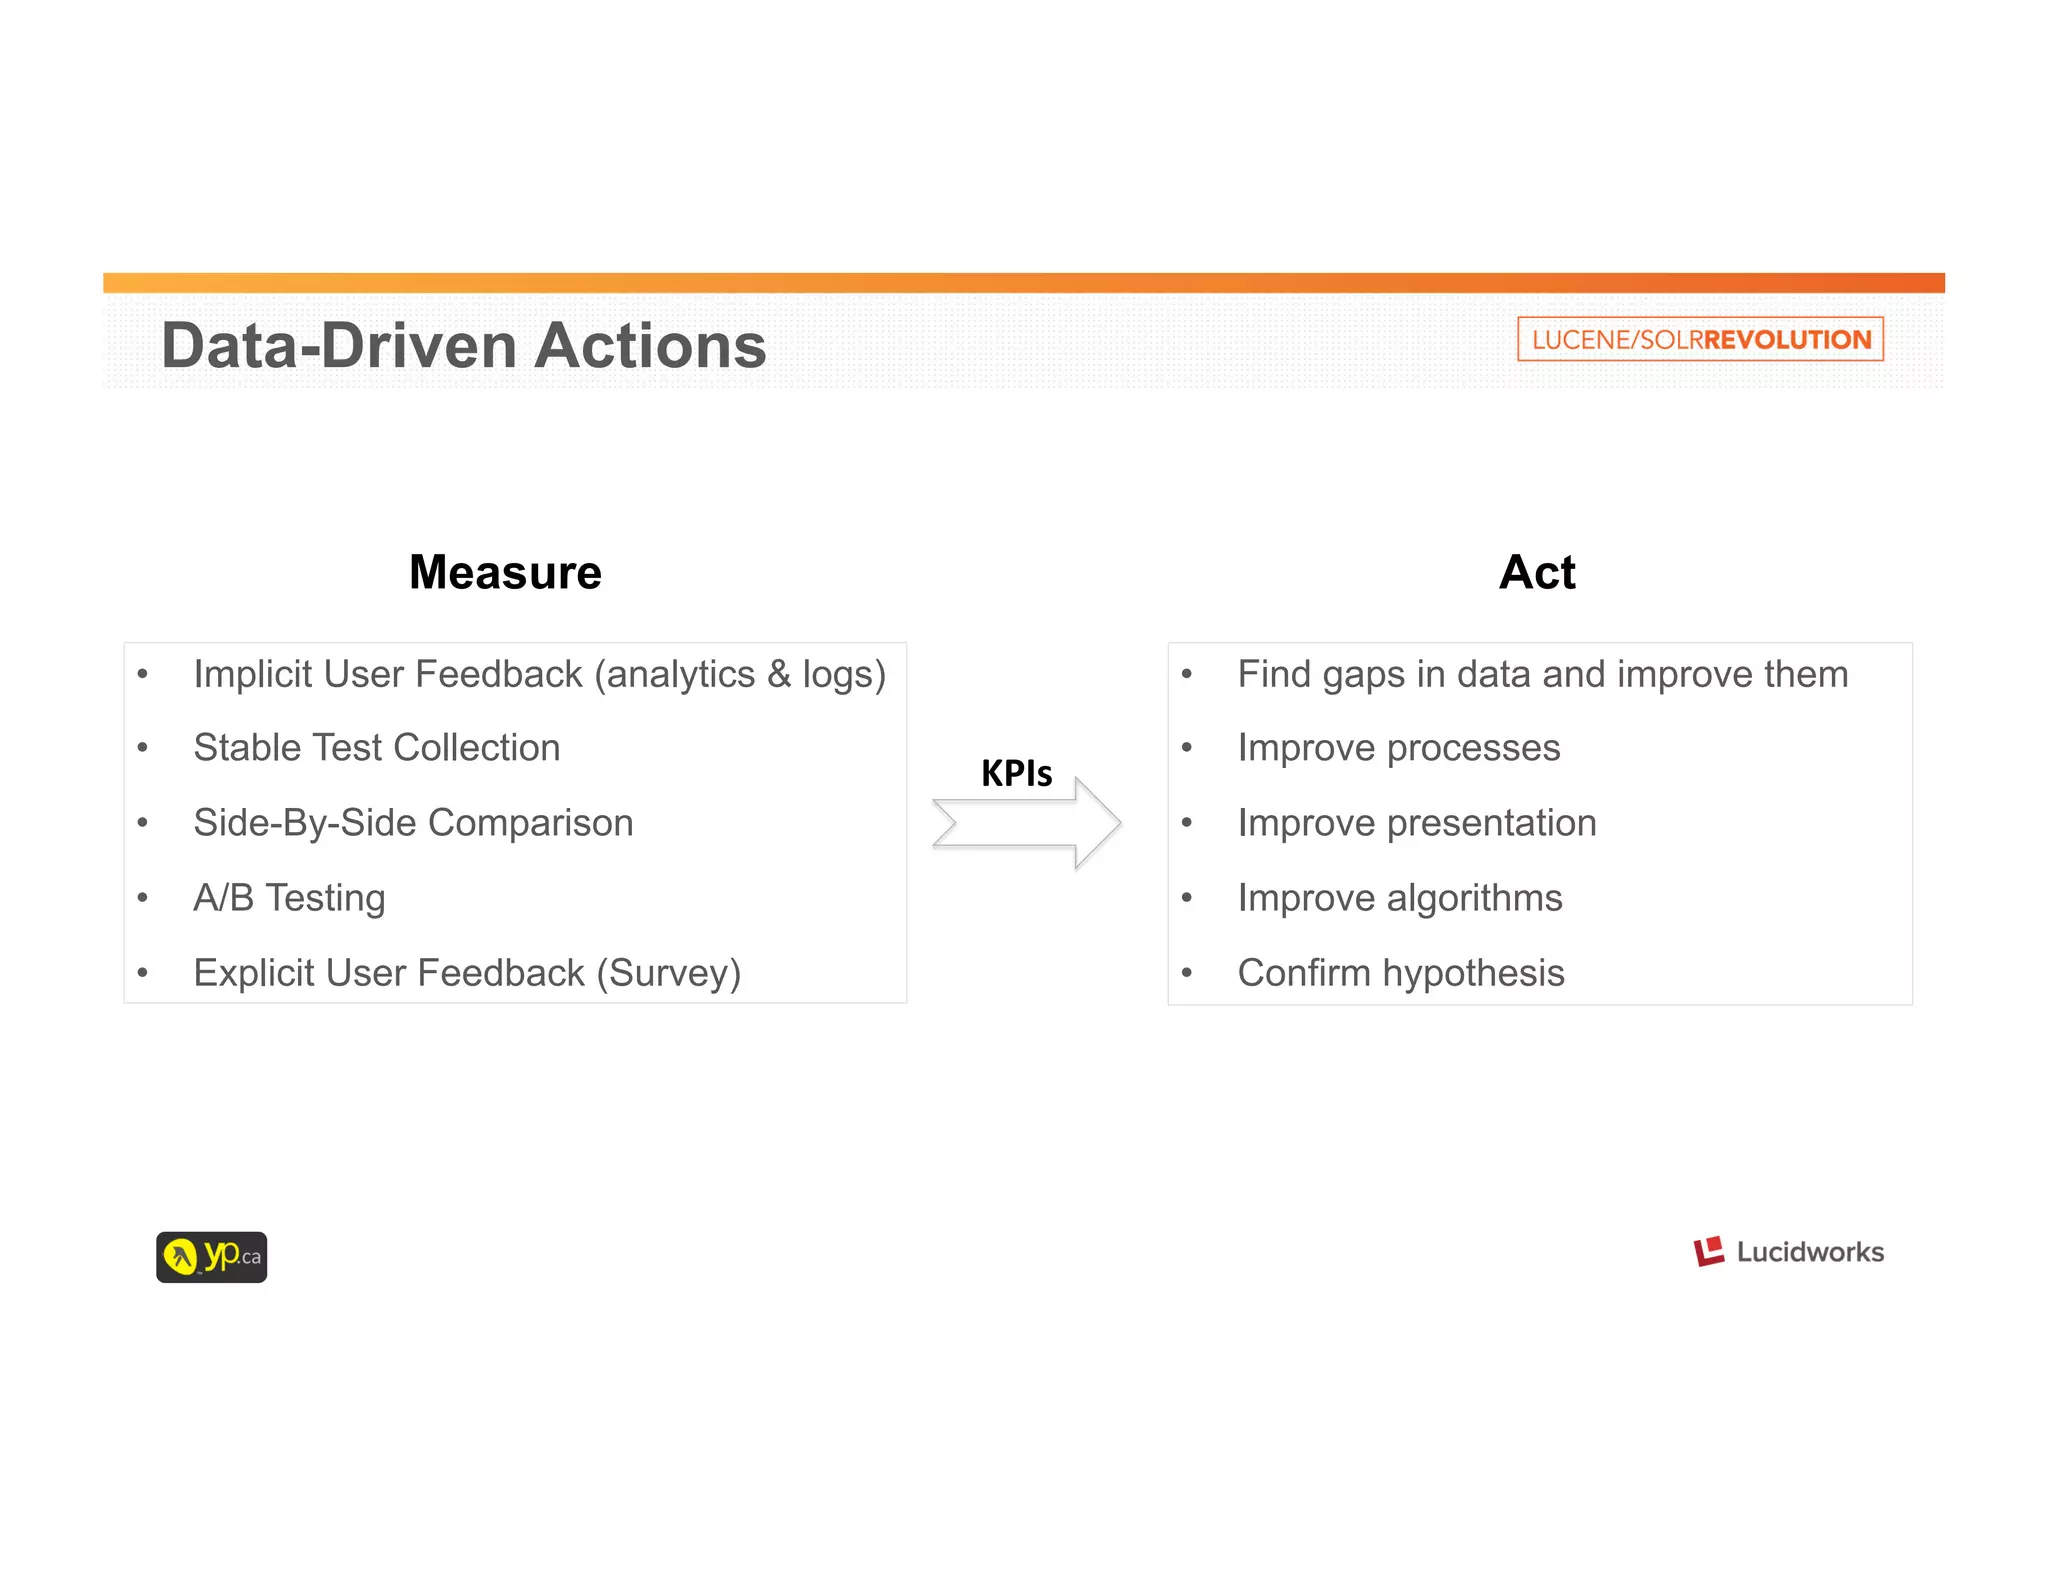Click the 'Act' heading
The width and height of the screenshot is (2048, 1582).
(x=1537, y=573)
